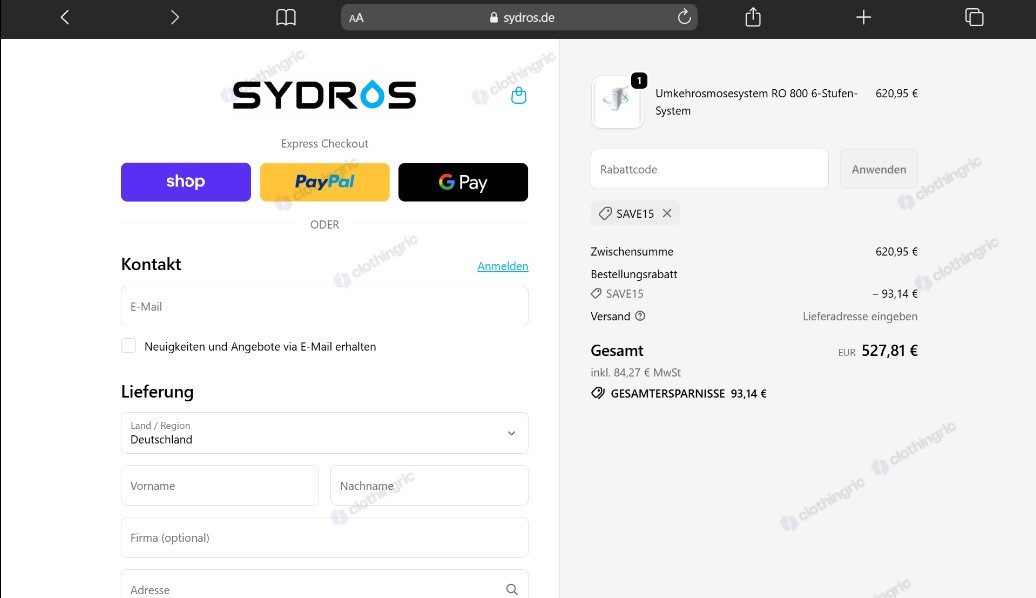Tap the sydros.de address bar
1036x598 pixels.
(x=519, y=18)
